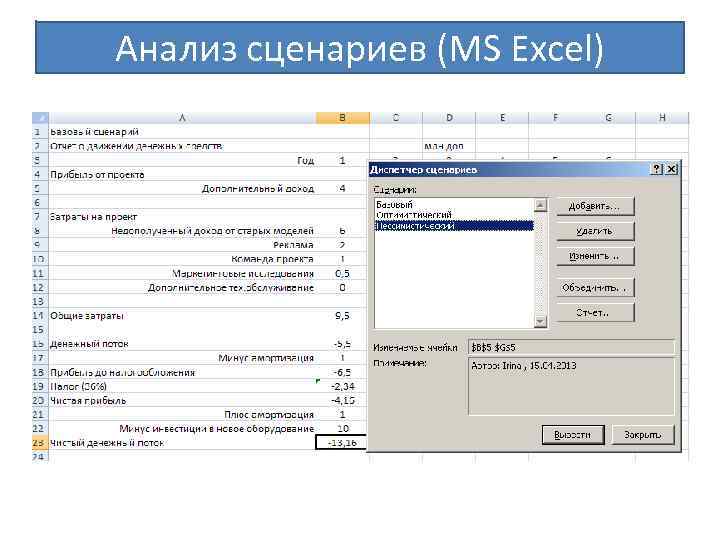Screen dimensions: 720x540
Task: Select column D header
Action: pos(449,118)
